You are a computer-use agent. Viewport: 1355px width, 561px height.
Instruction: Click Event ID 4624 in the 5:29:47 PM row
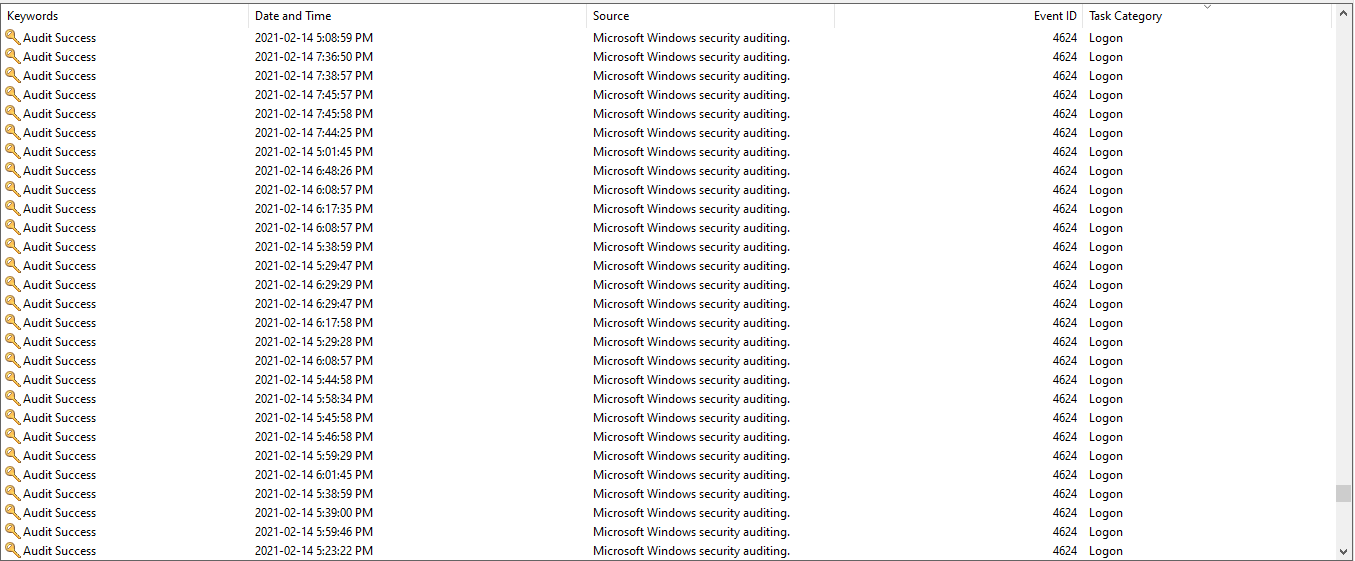[x=1065, y=266]
